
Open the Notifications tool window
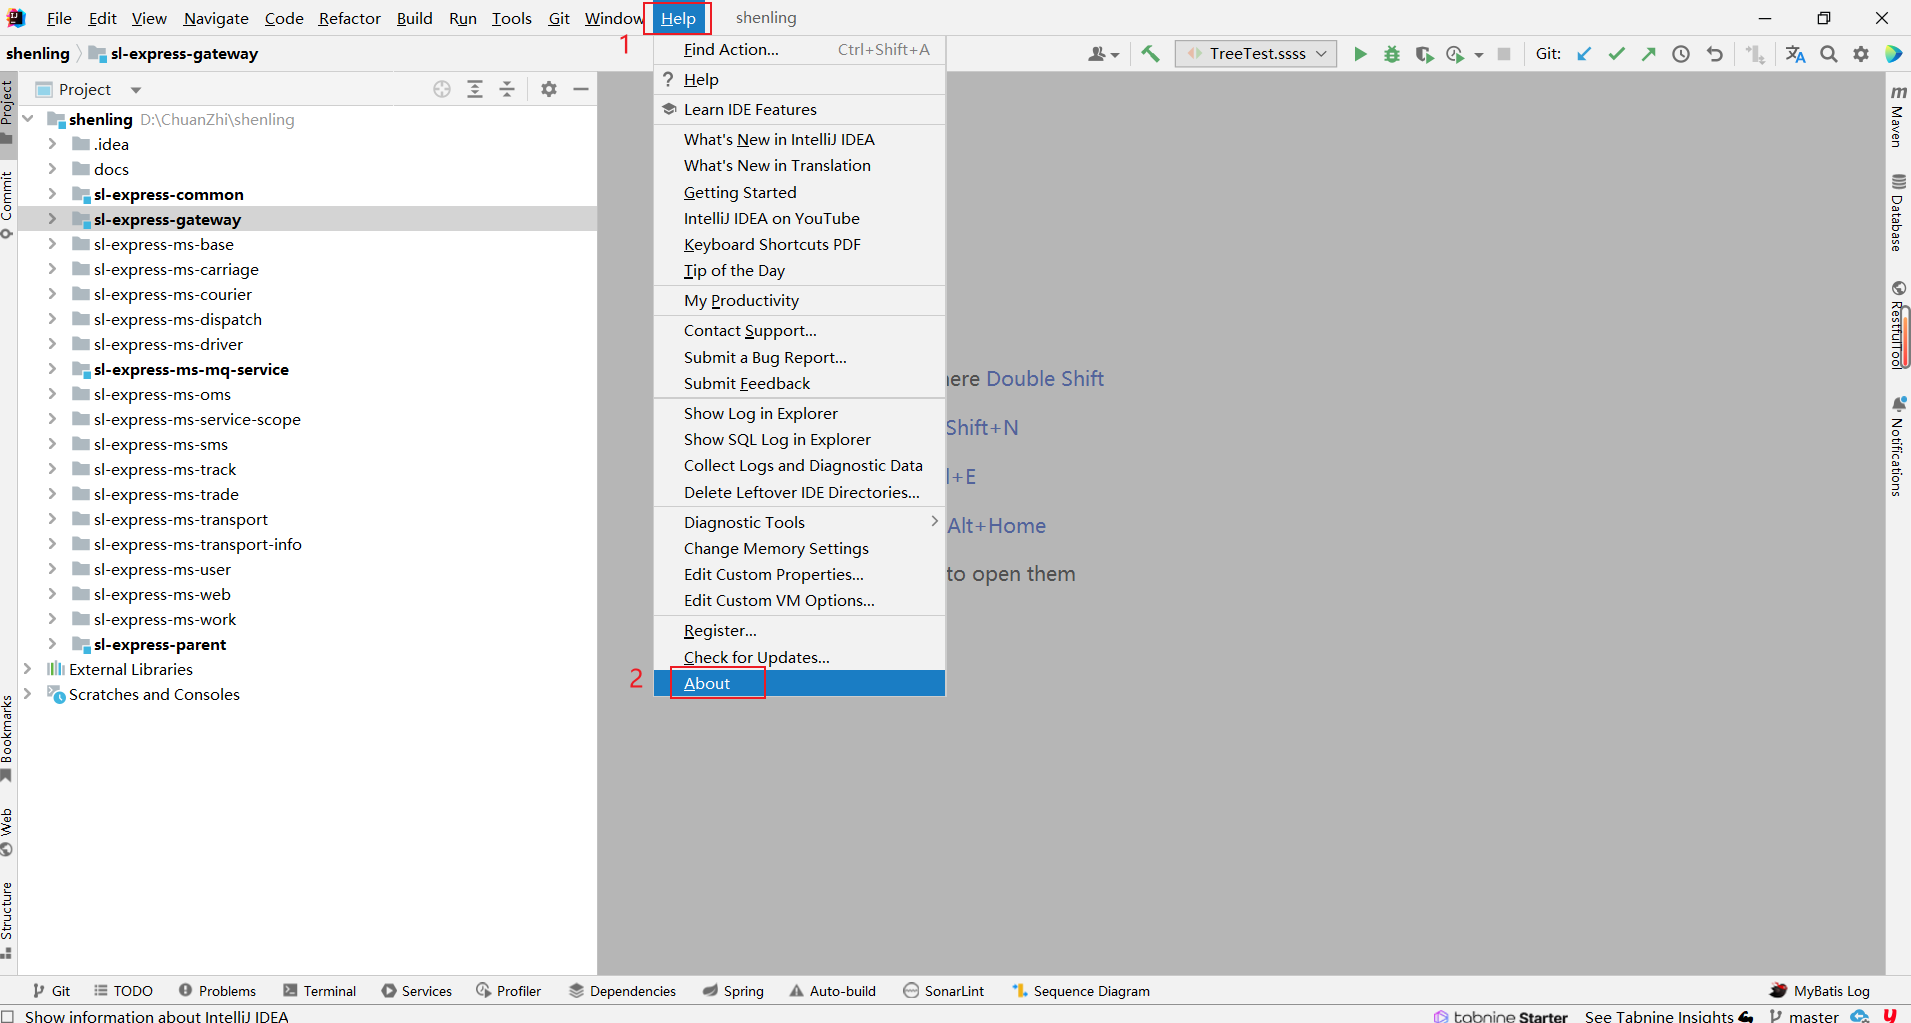(1897, 446)
